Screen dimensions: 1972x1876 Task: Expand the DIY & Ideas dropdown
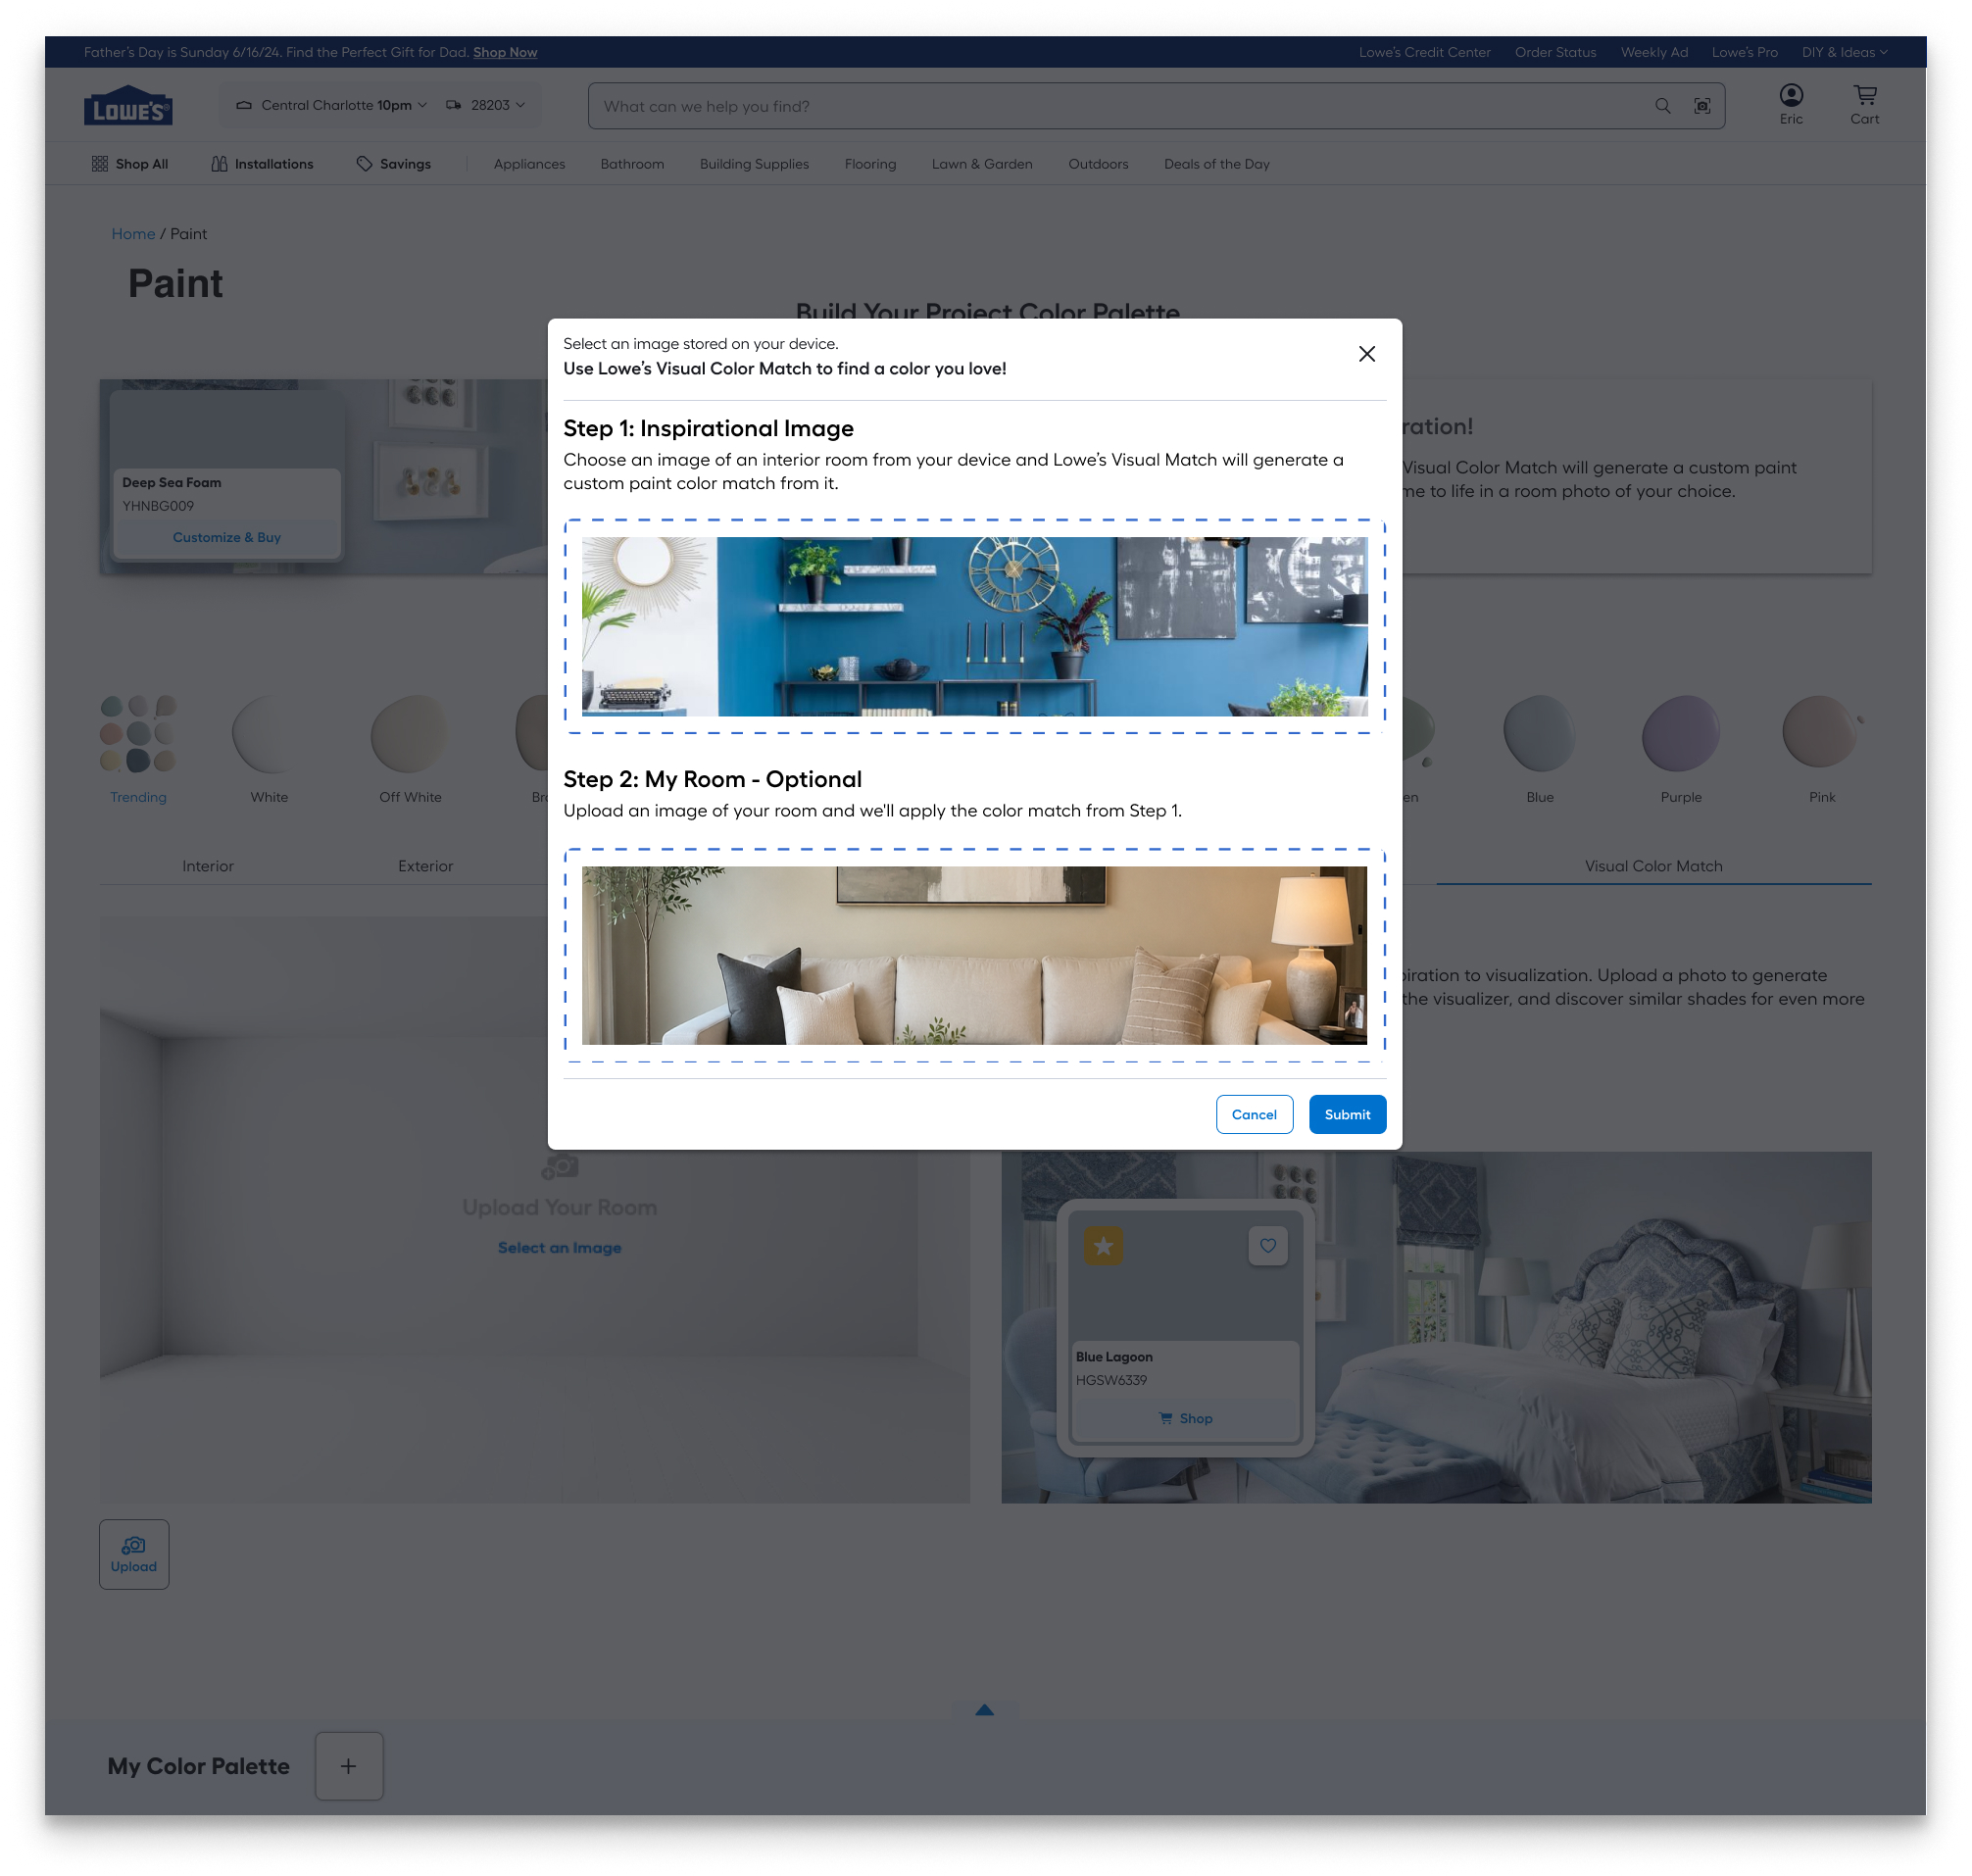tap(1844, 52)
